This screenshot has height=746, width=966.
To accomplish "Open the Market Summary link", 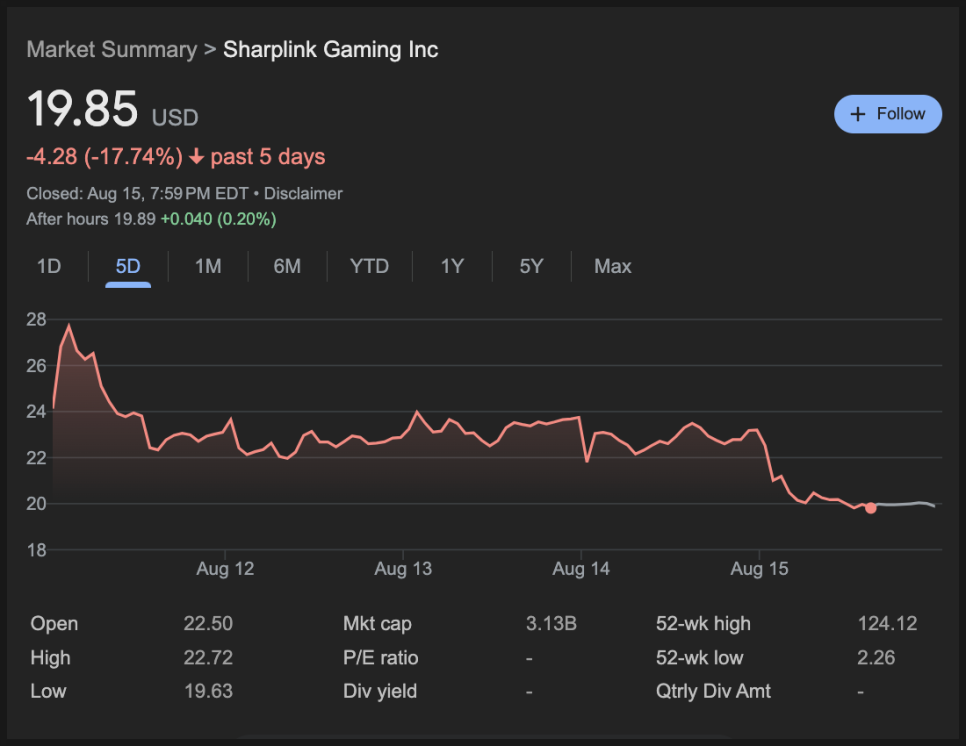I will pyautogui.click(x=112, y=49).
